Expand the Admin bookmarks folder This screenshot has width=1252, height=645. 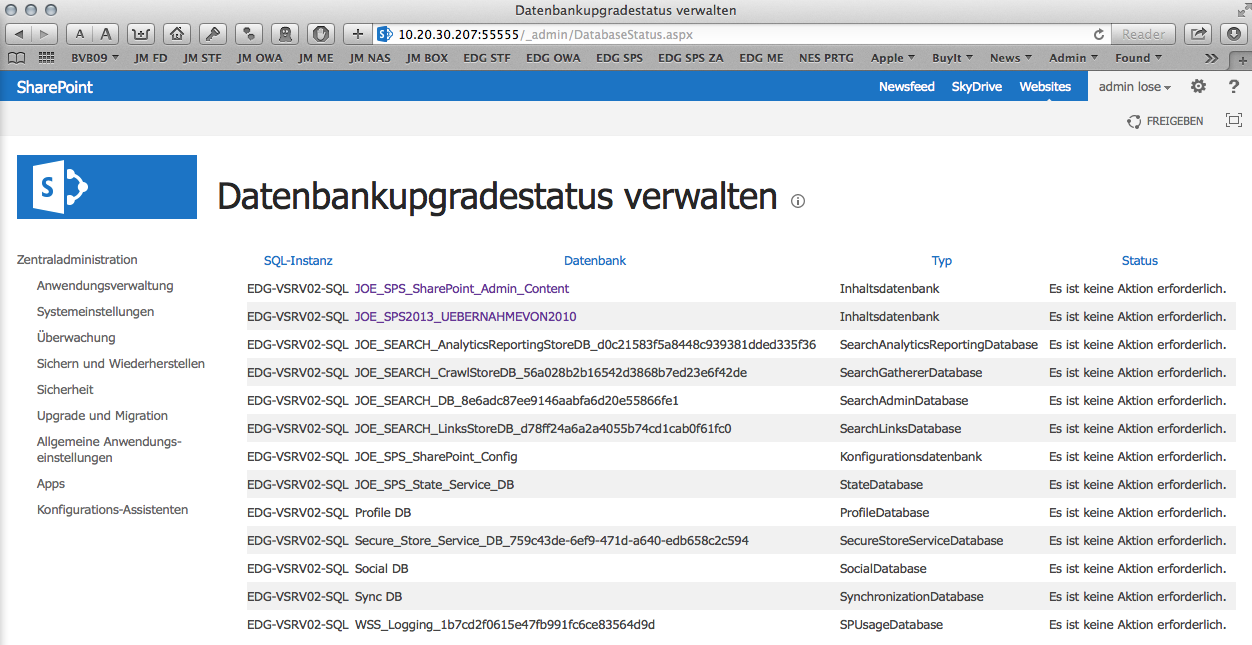coord(1073,58)
